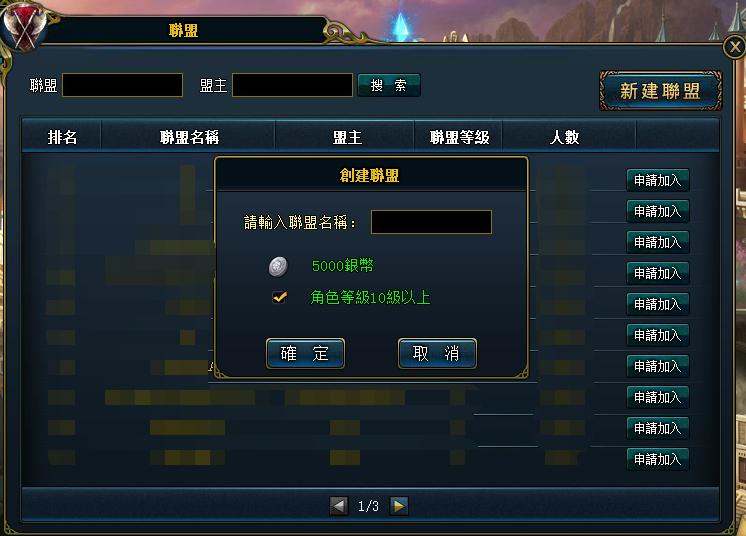
Task: Click the alliance name input in dialog
Action: pyautogui.click(x=431, y=222)
